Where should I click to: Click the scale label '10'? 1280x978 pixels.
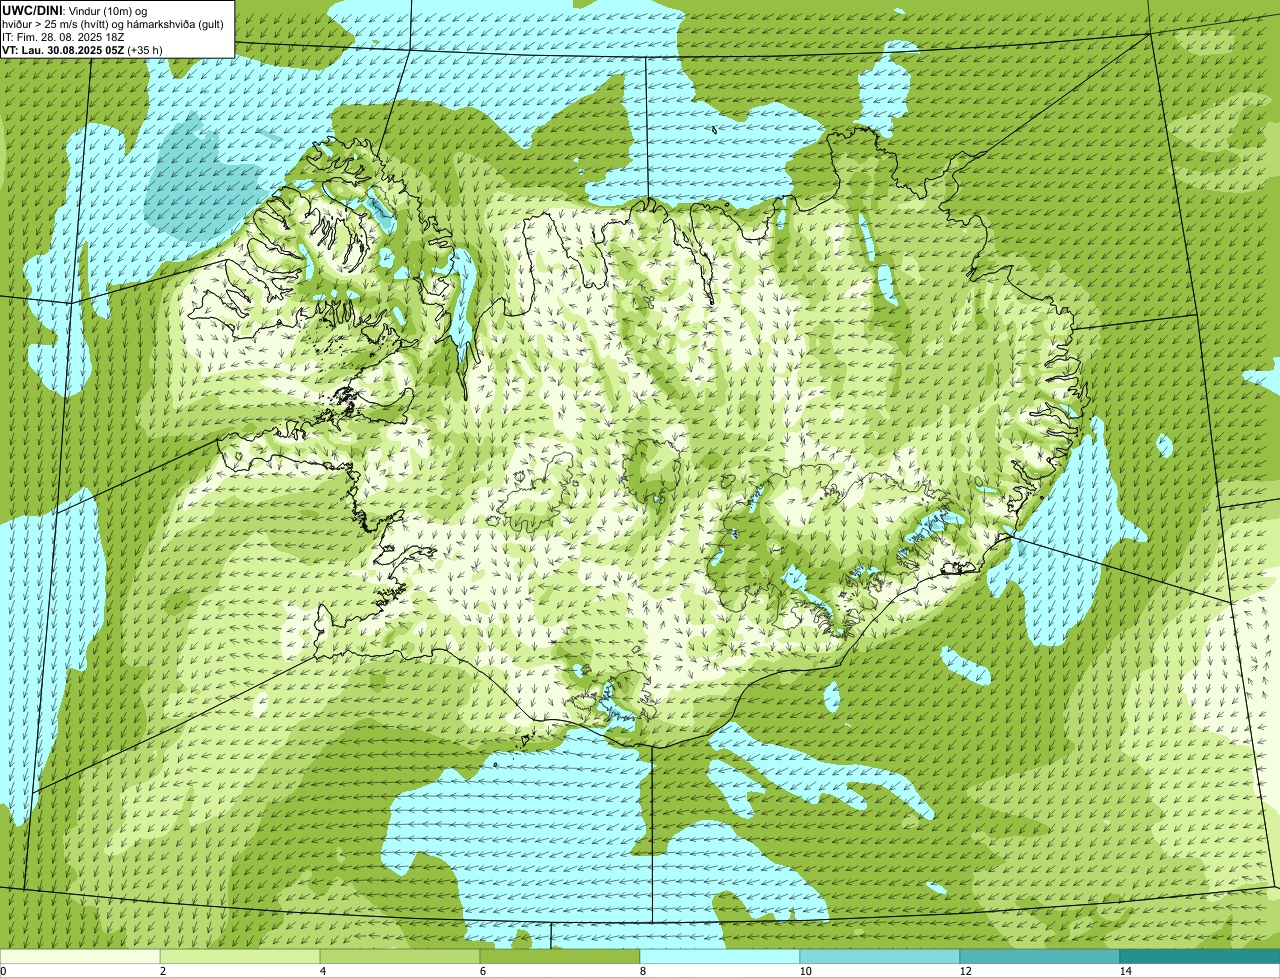tap(805, 971)
